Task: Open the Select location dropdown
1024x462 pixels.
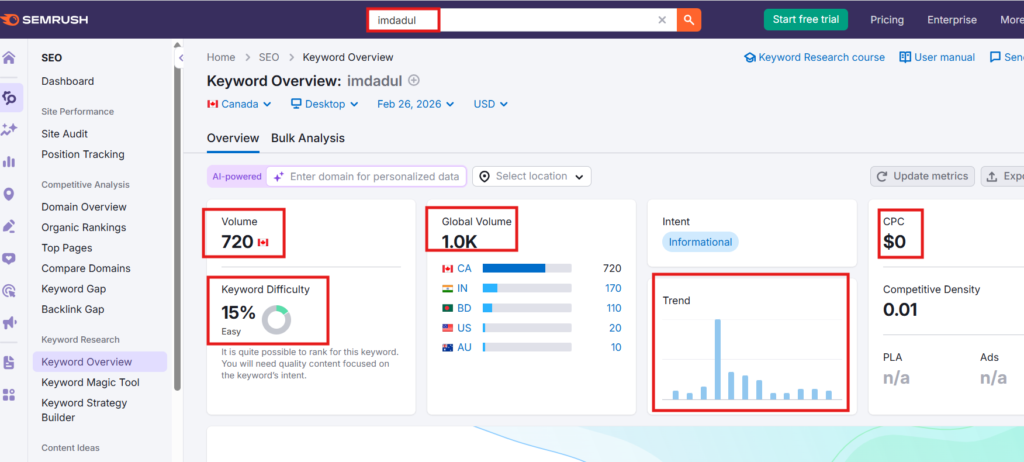Action: point(531,177)
